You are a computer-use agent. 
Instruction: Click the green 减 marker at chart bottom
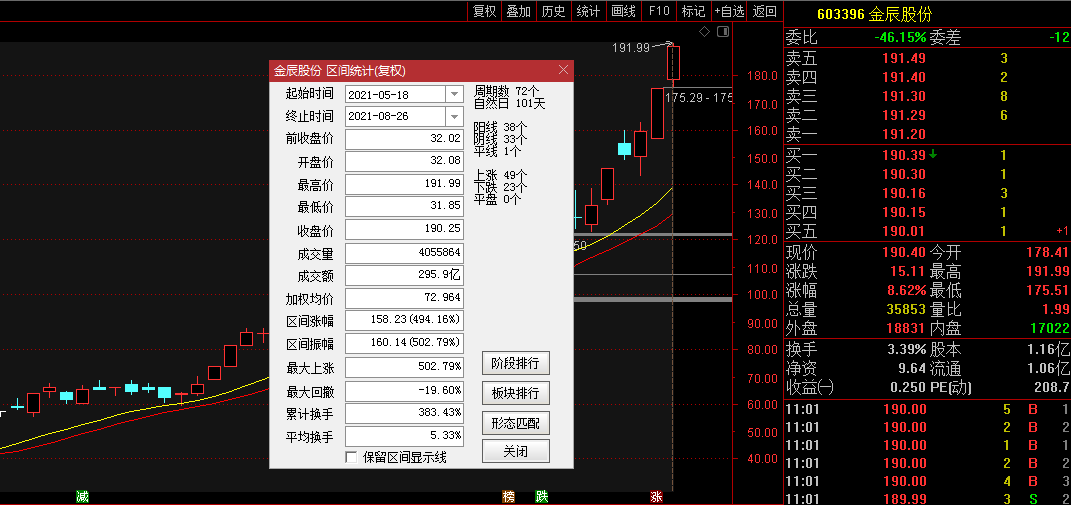[83, 497]
